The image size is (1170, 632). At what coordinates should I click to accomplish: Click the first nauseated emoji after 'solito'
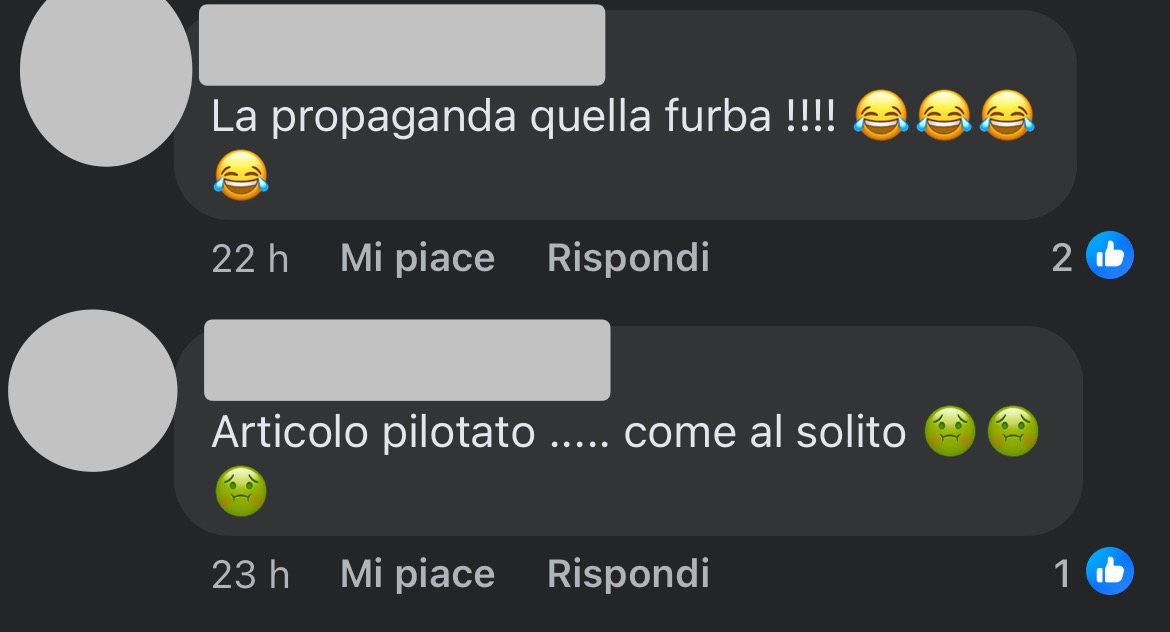coord(950,431)
